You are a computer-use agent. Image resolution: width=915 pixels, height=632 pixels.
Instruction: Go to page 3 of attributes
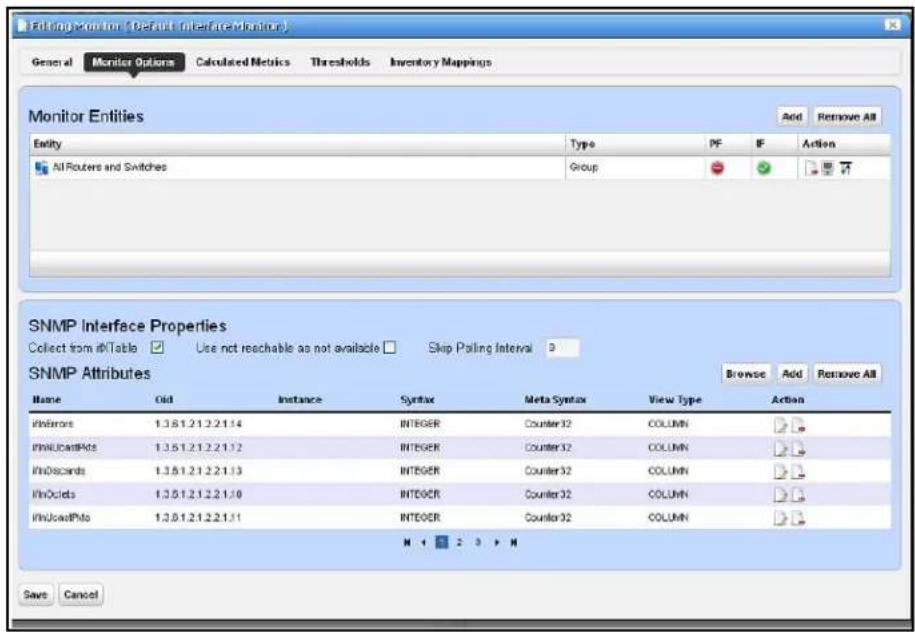point(478,542)
